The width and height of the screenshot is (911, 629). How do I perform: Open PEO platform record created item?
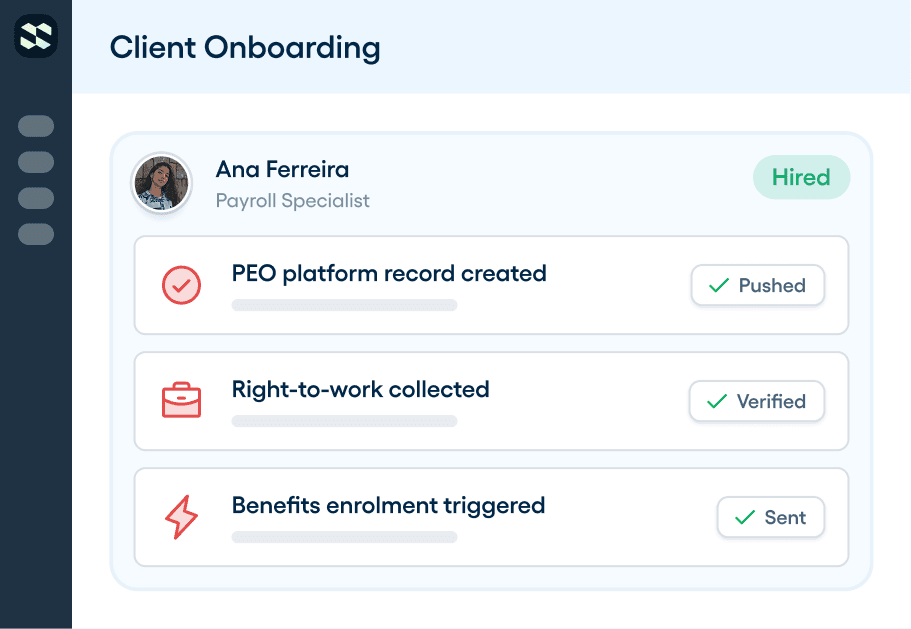(492, 285)
